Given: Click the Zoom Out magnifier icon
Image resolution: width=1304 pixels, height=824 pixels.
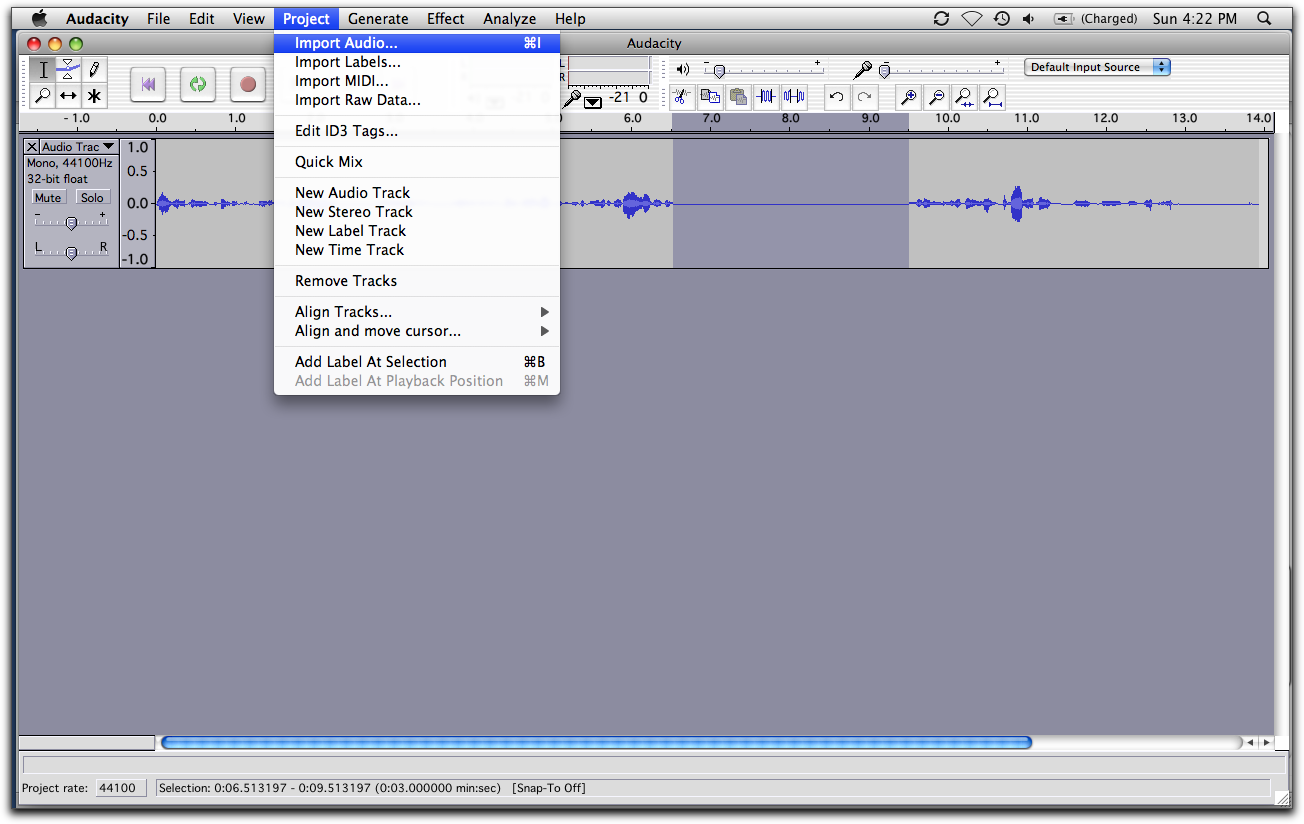Looking at the screenshot, I should [x=937, y=97].
